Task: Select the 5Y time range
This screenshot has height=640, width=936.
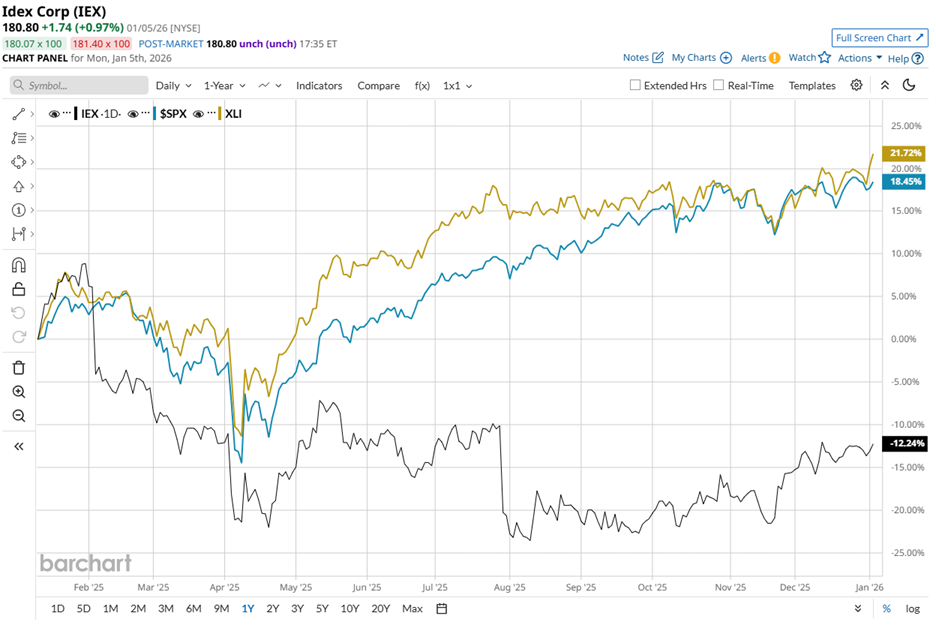Action: [322, 608]
